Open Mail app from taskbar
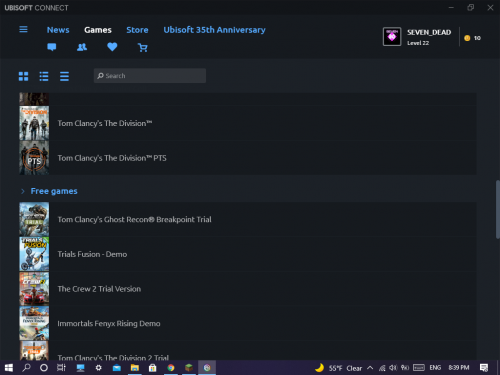This screenshot has width=500, height=375. (117, 368)
